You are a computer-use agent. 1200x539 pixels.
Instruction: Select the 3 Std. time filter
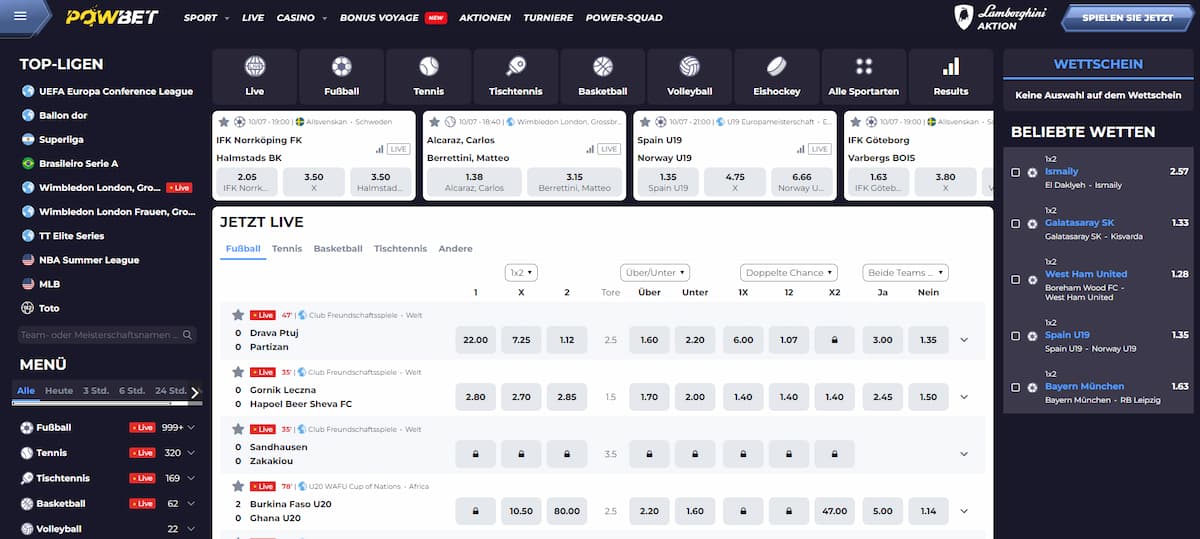click(x=96, y=391)
